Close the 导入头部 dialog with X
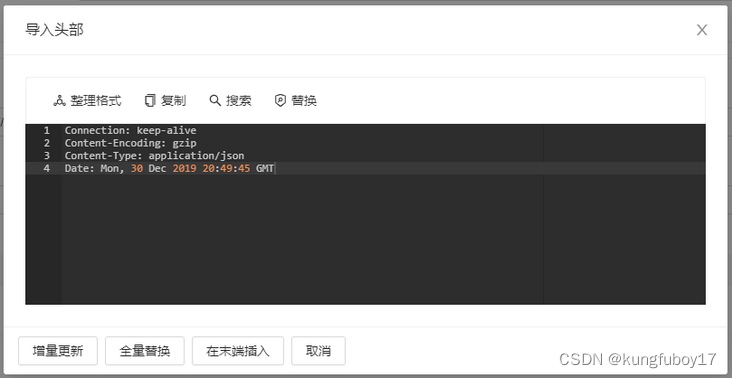The image size is (732, 378). [x=702, y=30]
